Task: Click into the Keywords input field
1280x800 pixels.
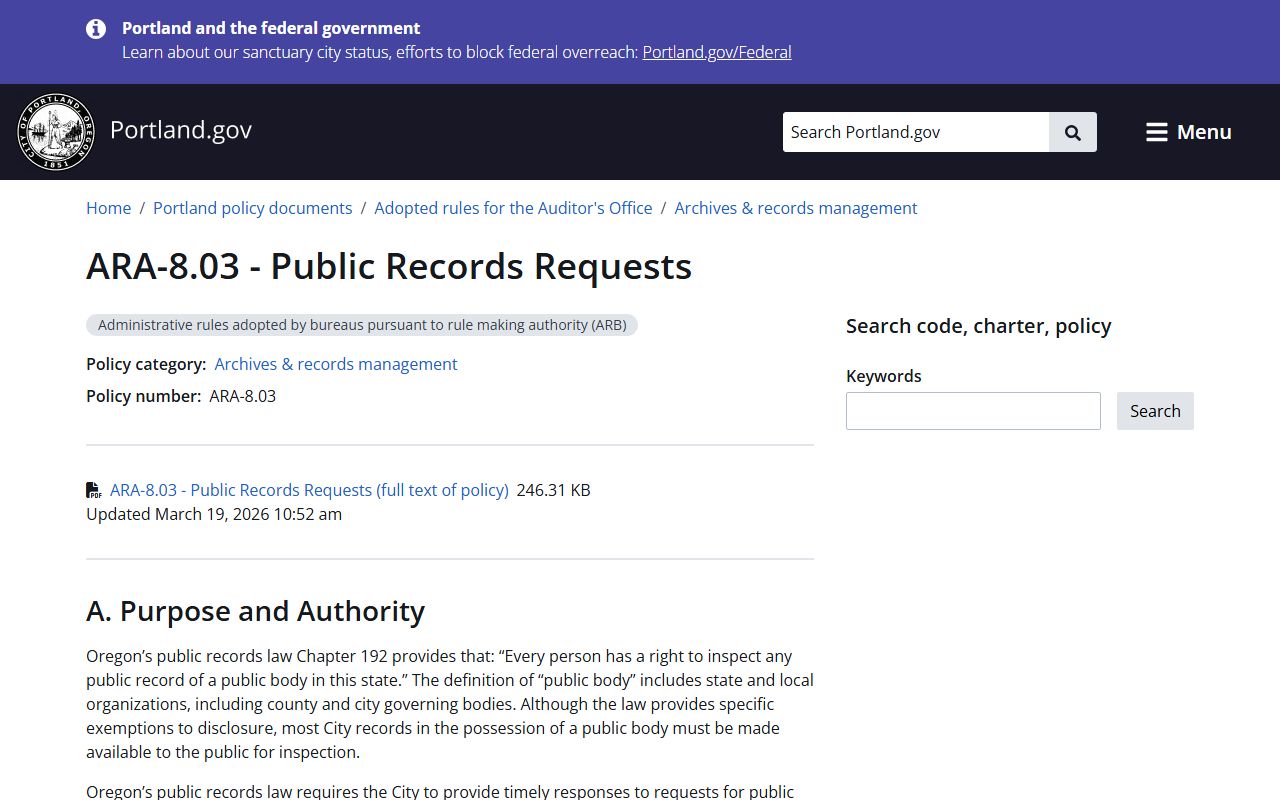Action: 973,411
